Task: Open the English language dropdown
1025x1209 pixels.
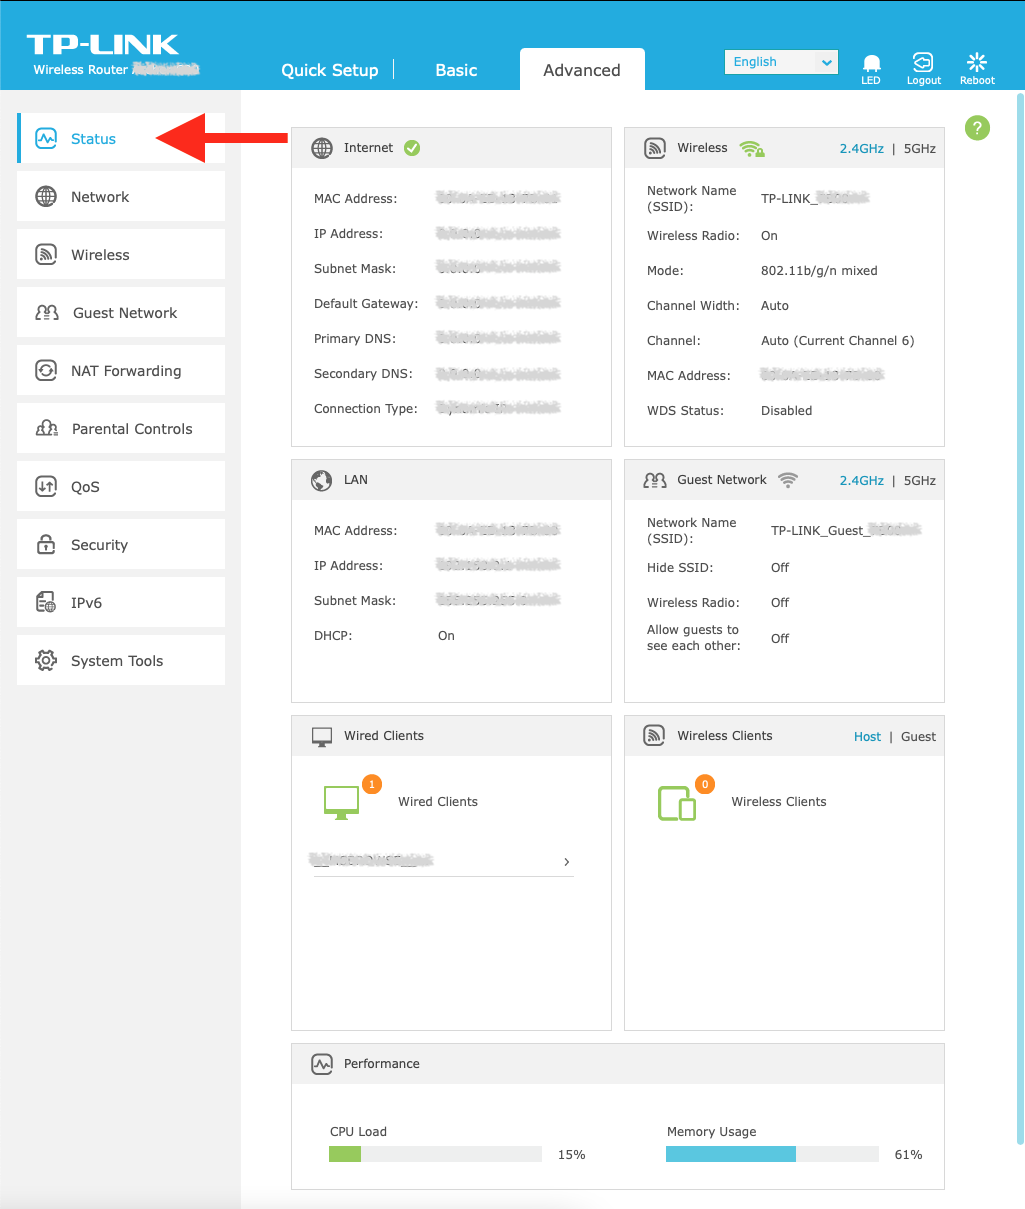Action: (x=782, y=62)
